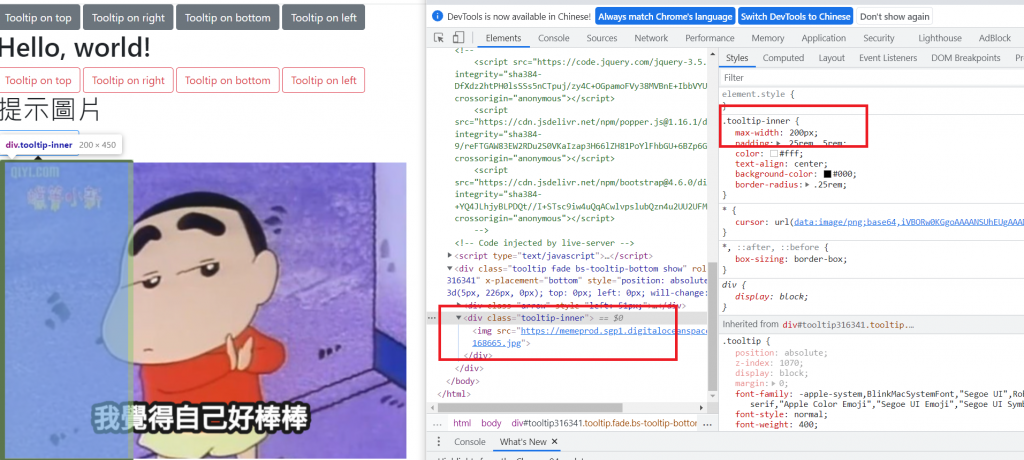The height and width of the screenshot is (460, 1024).
Task: Open the Sources panel tab
Action: coord(601,38)
